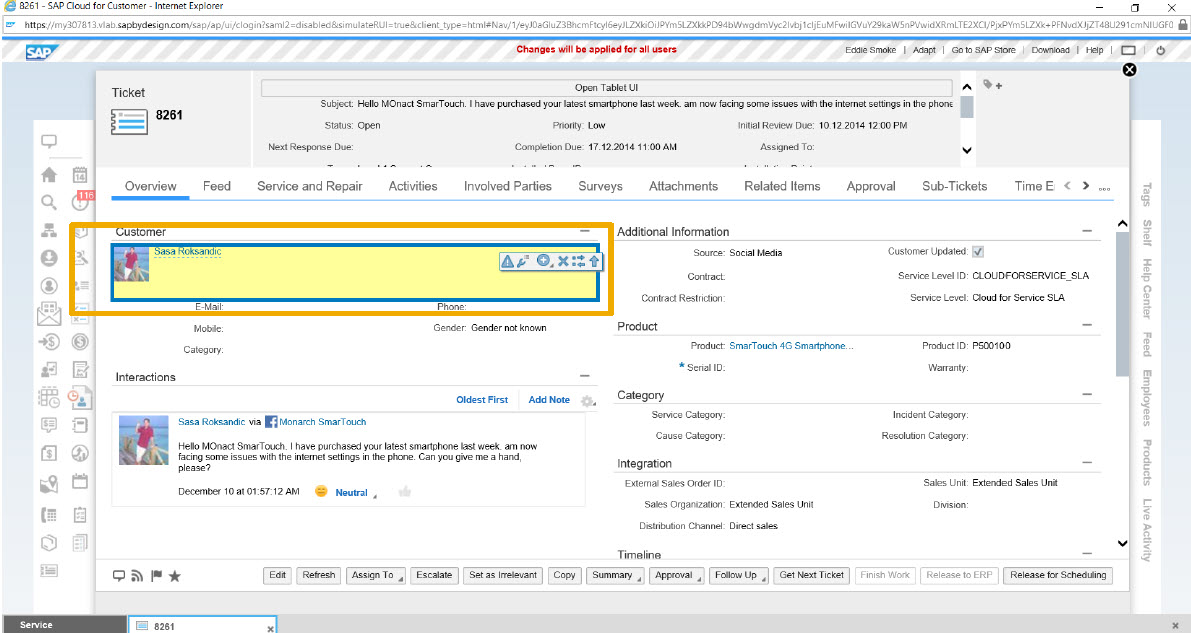Image resolution: width=1191 pixels, height=633 pixels.
Task: Go to the Activities tab
Action: (x=413, y=186)
